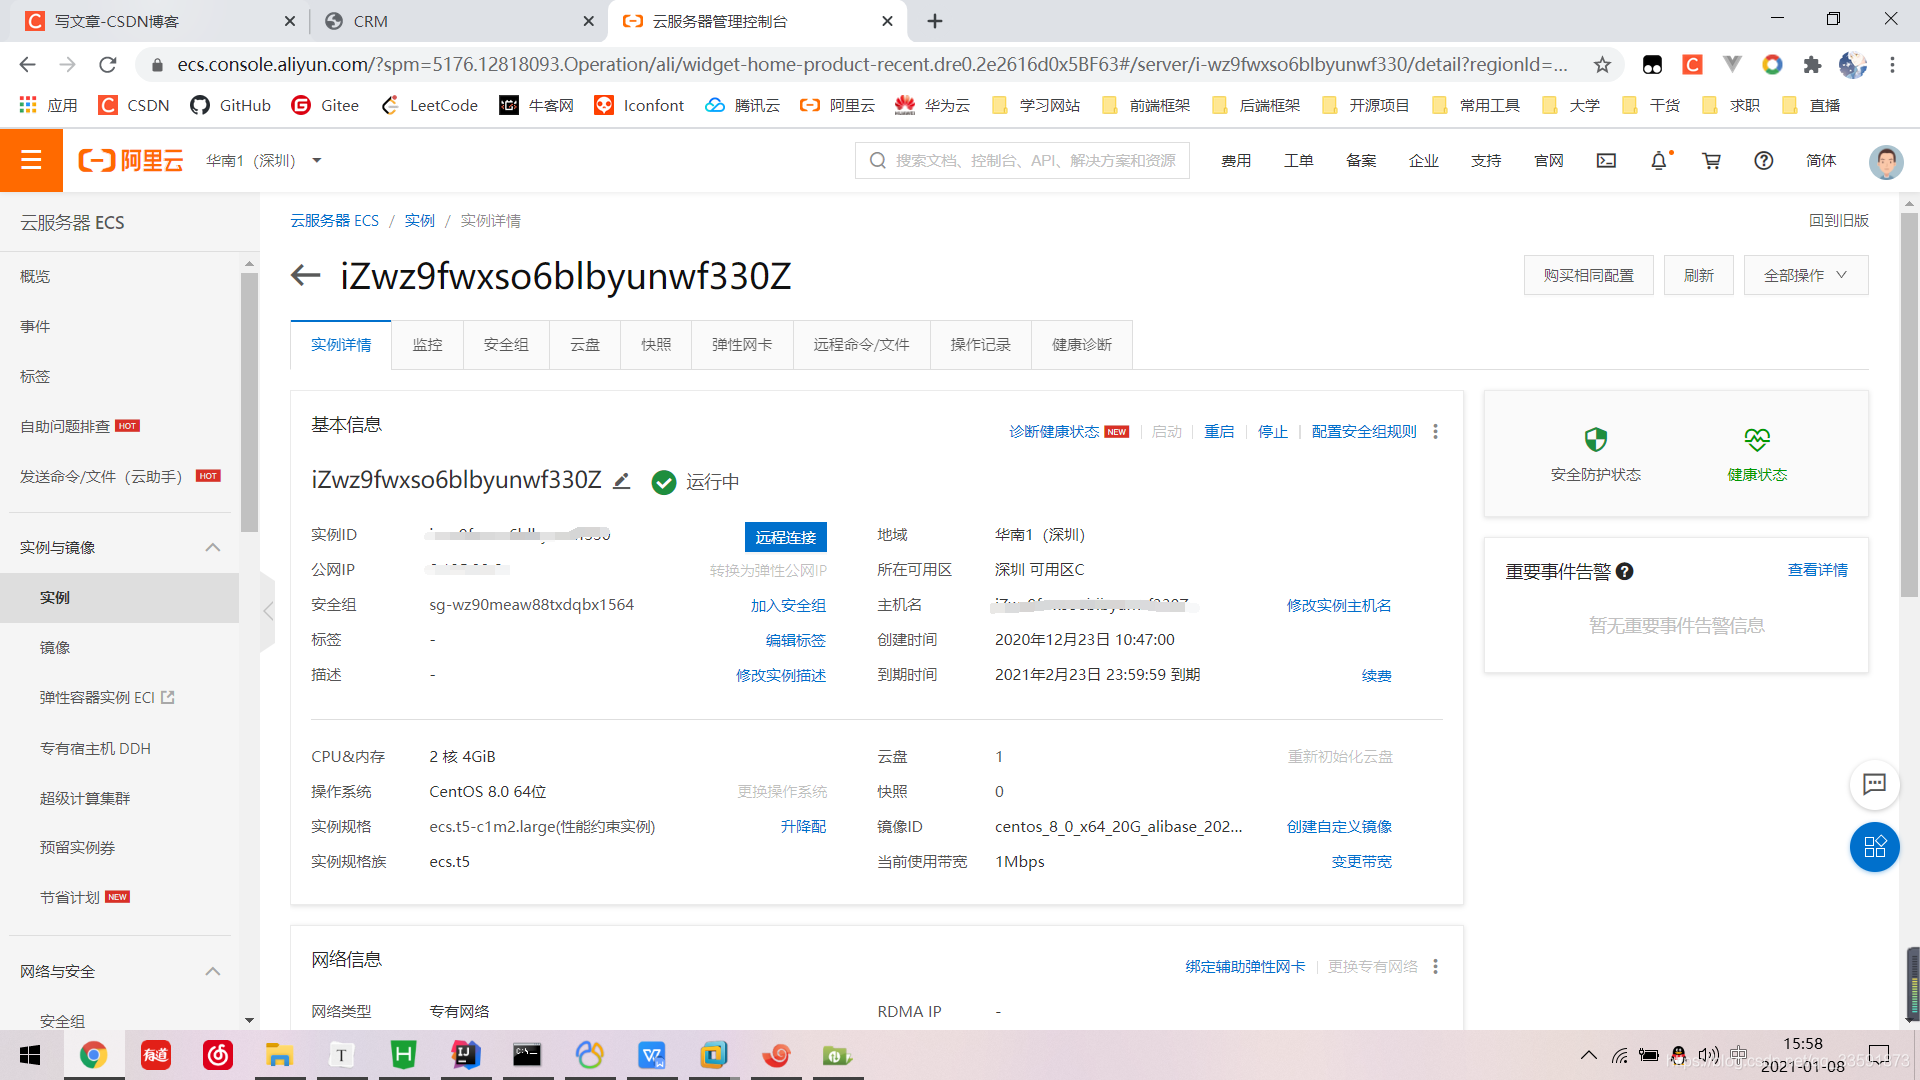Viewport: 1920px width, 1080px height.
Task: Open the Cloud Shell terminal icon
Action: tap(1606, 160)
